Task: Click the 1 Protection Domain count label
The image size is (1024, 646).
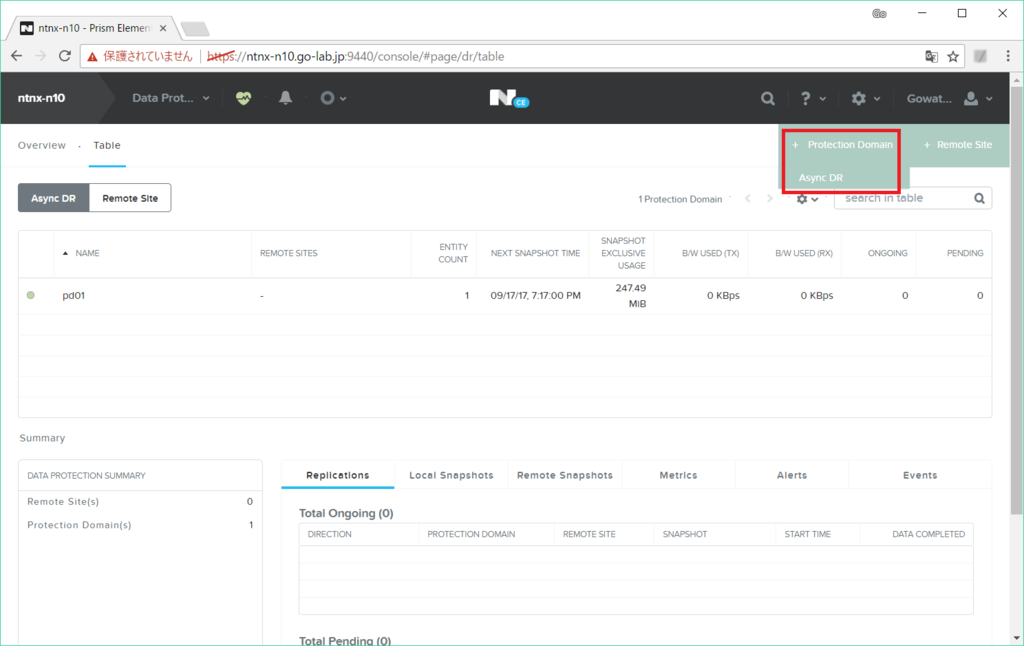Action: pos(680,199)
